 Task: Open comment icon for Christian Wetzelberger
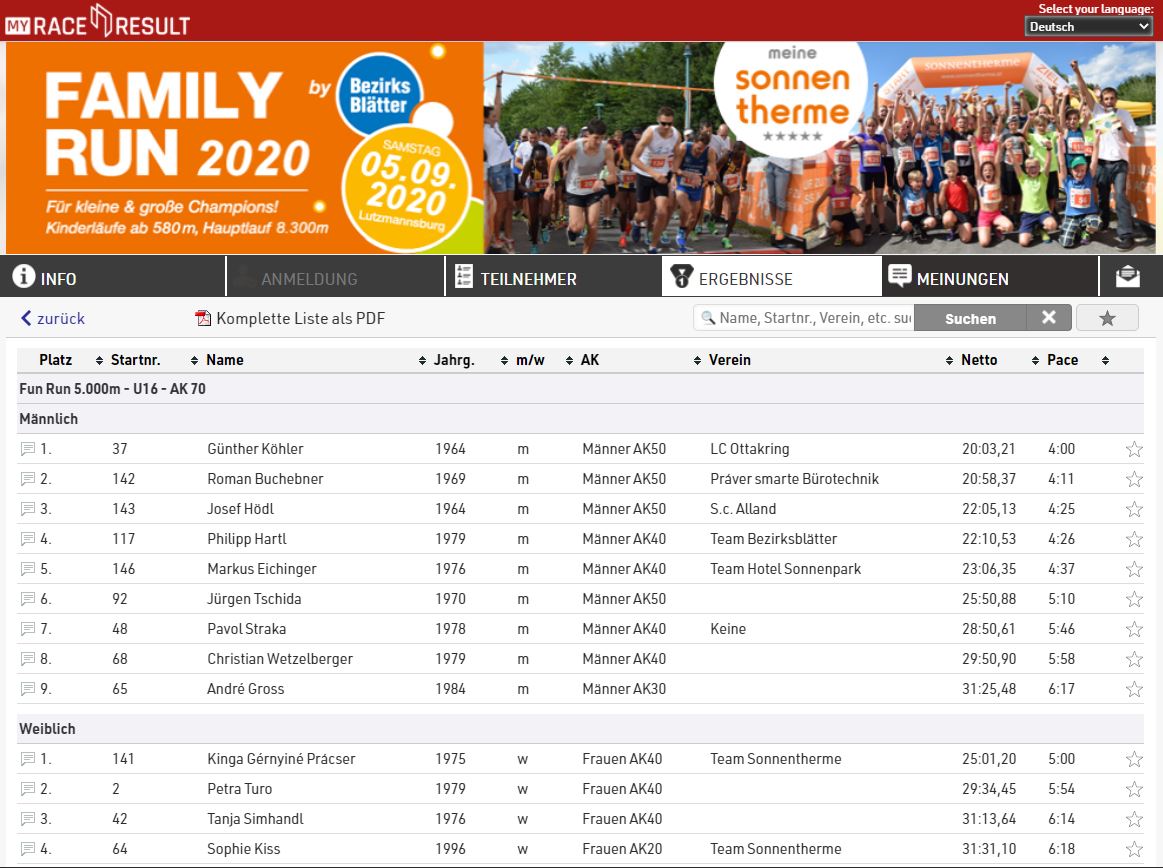pos(27,659)
